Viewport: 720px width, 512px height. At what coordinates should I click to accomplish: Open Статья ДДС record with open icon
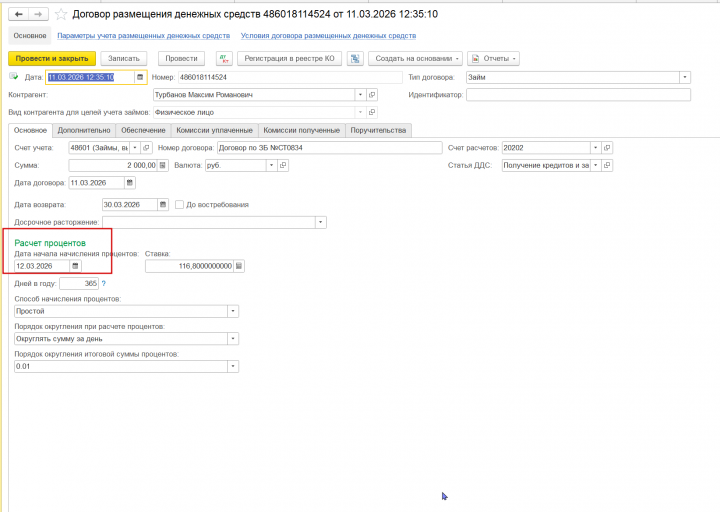607,165
